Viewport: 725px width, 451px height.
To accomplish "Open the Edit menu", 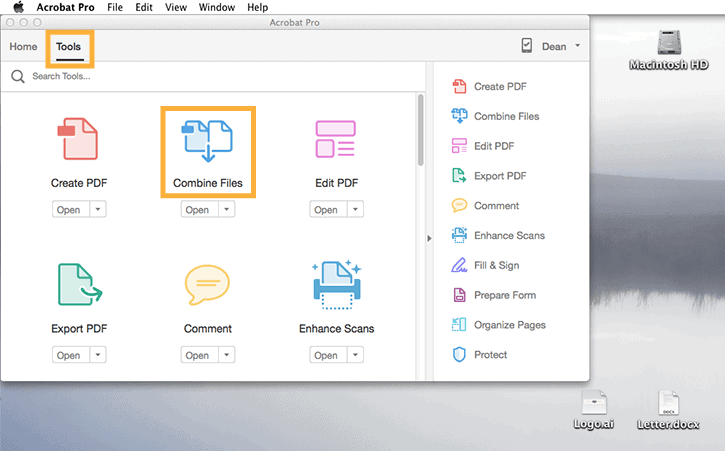I will 144,7.
